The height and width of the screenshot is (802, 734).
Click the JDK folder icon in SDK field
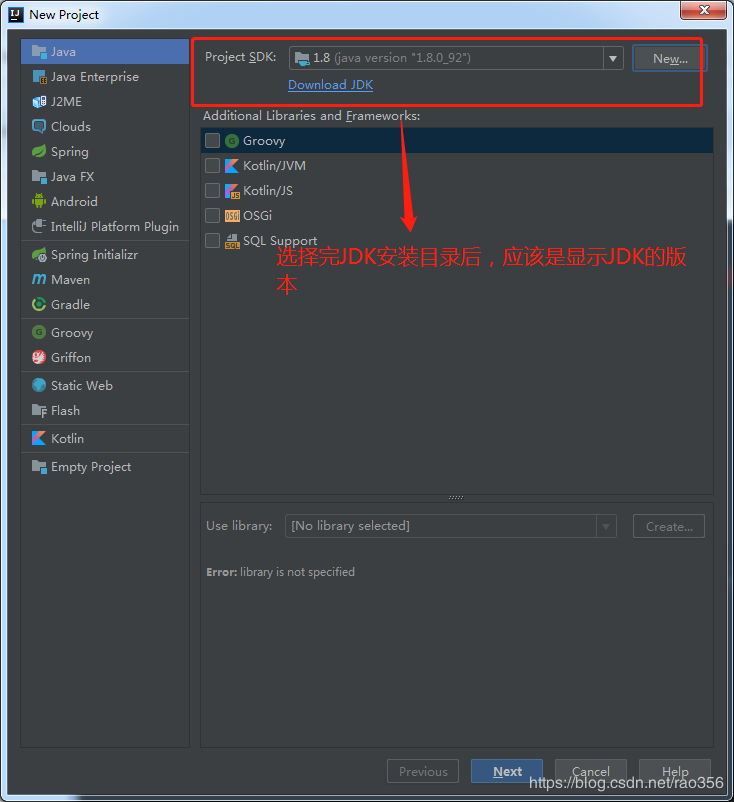[302, 58]
